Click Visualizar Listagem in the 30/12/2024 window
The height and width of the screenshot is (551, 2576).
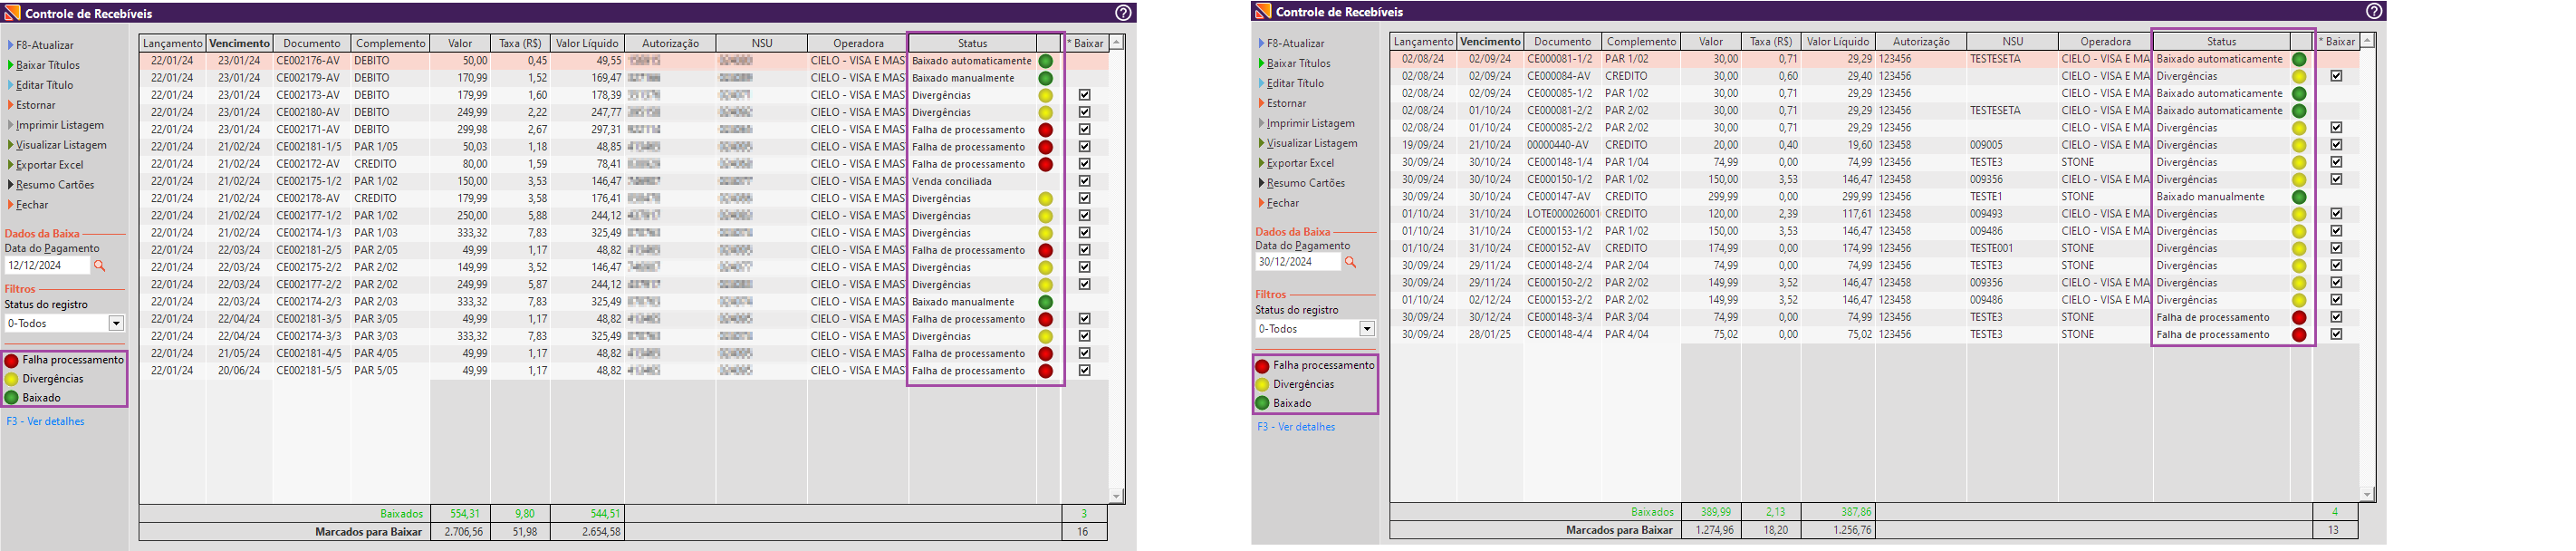[1312, 143]
